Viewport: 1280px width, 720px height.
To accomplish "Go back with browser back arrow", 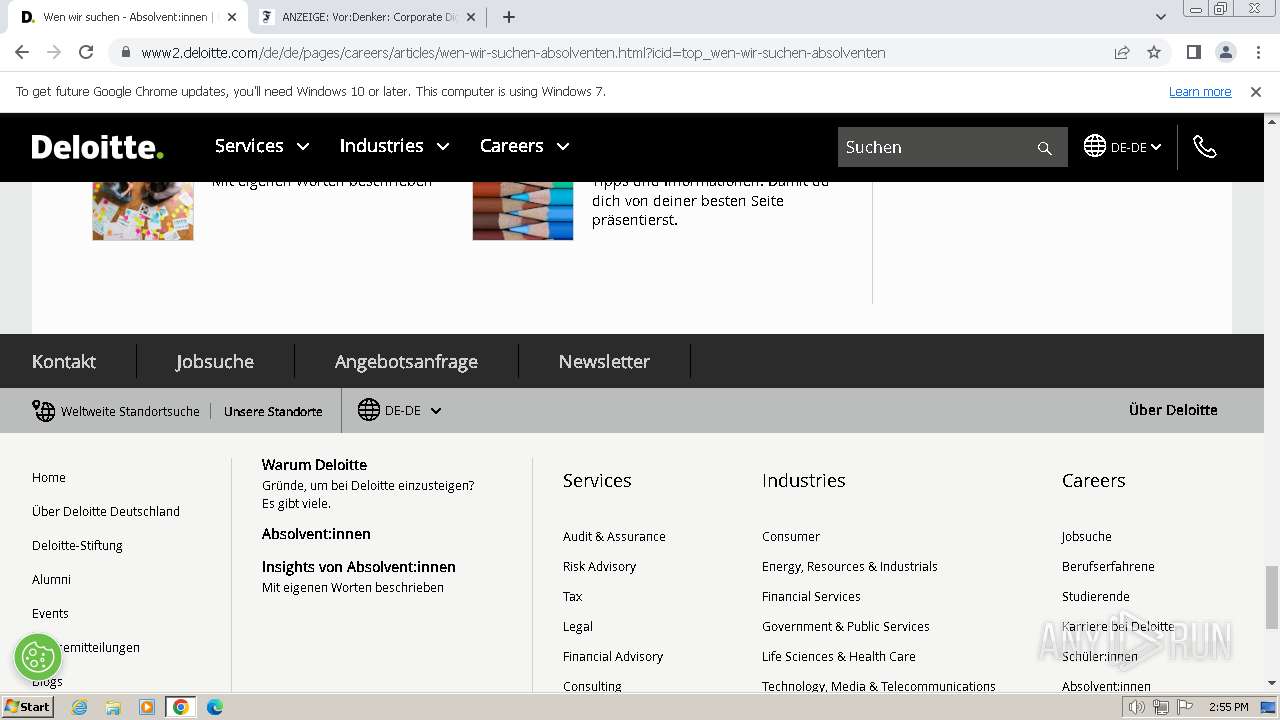I will click(x=22, y=52).
